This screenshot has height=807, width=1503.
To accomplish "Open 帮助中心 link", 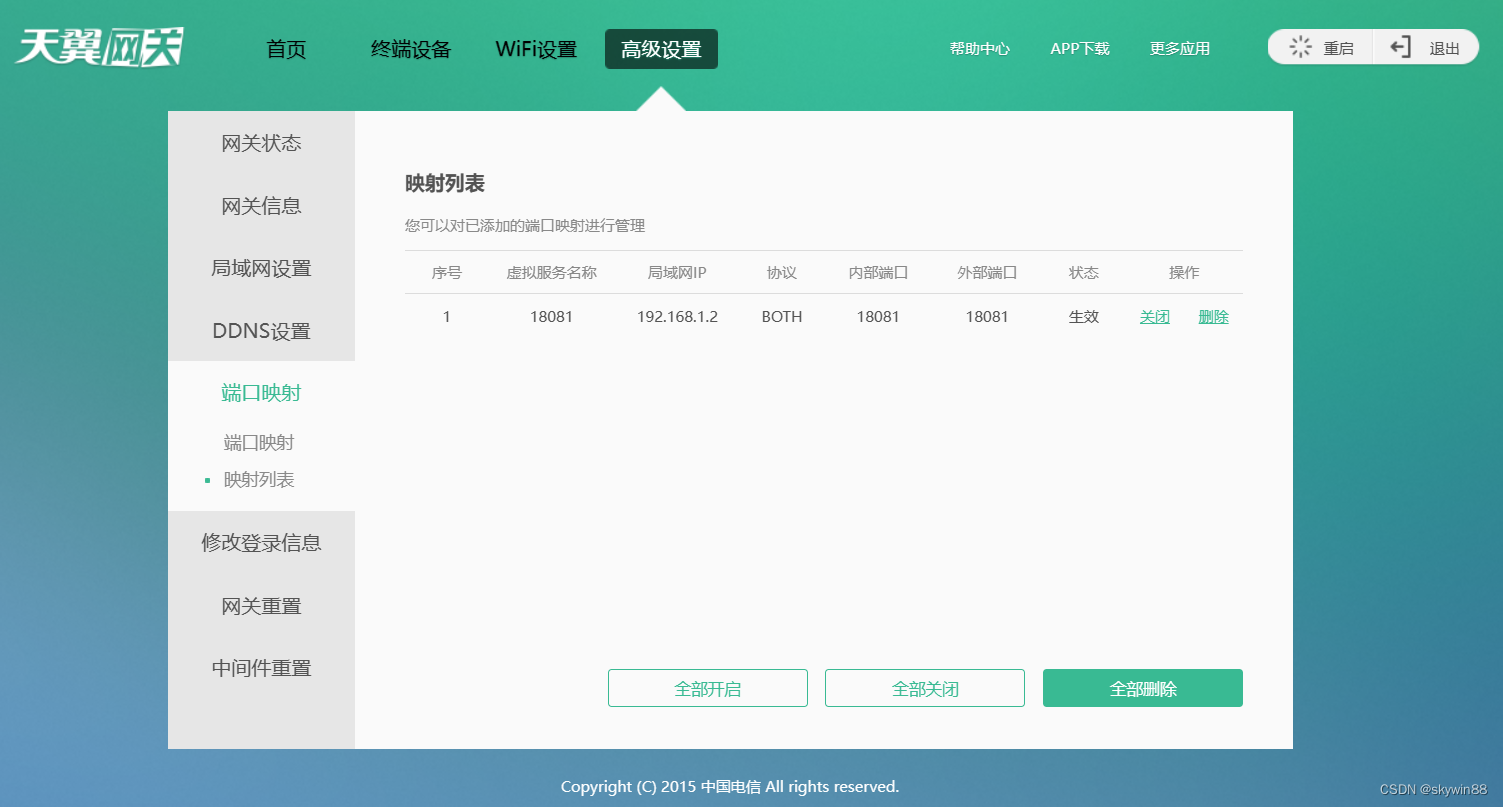I will [980, 48].
